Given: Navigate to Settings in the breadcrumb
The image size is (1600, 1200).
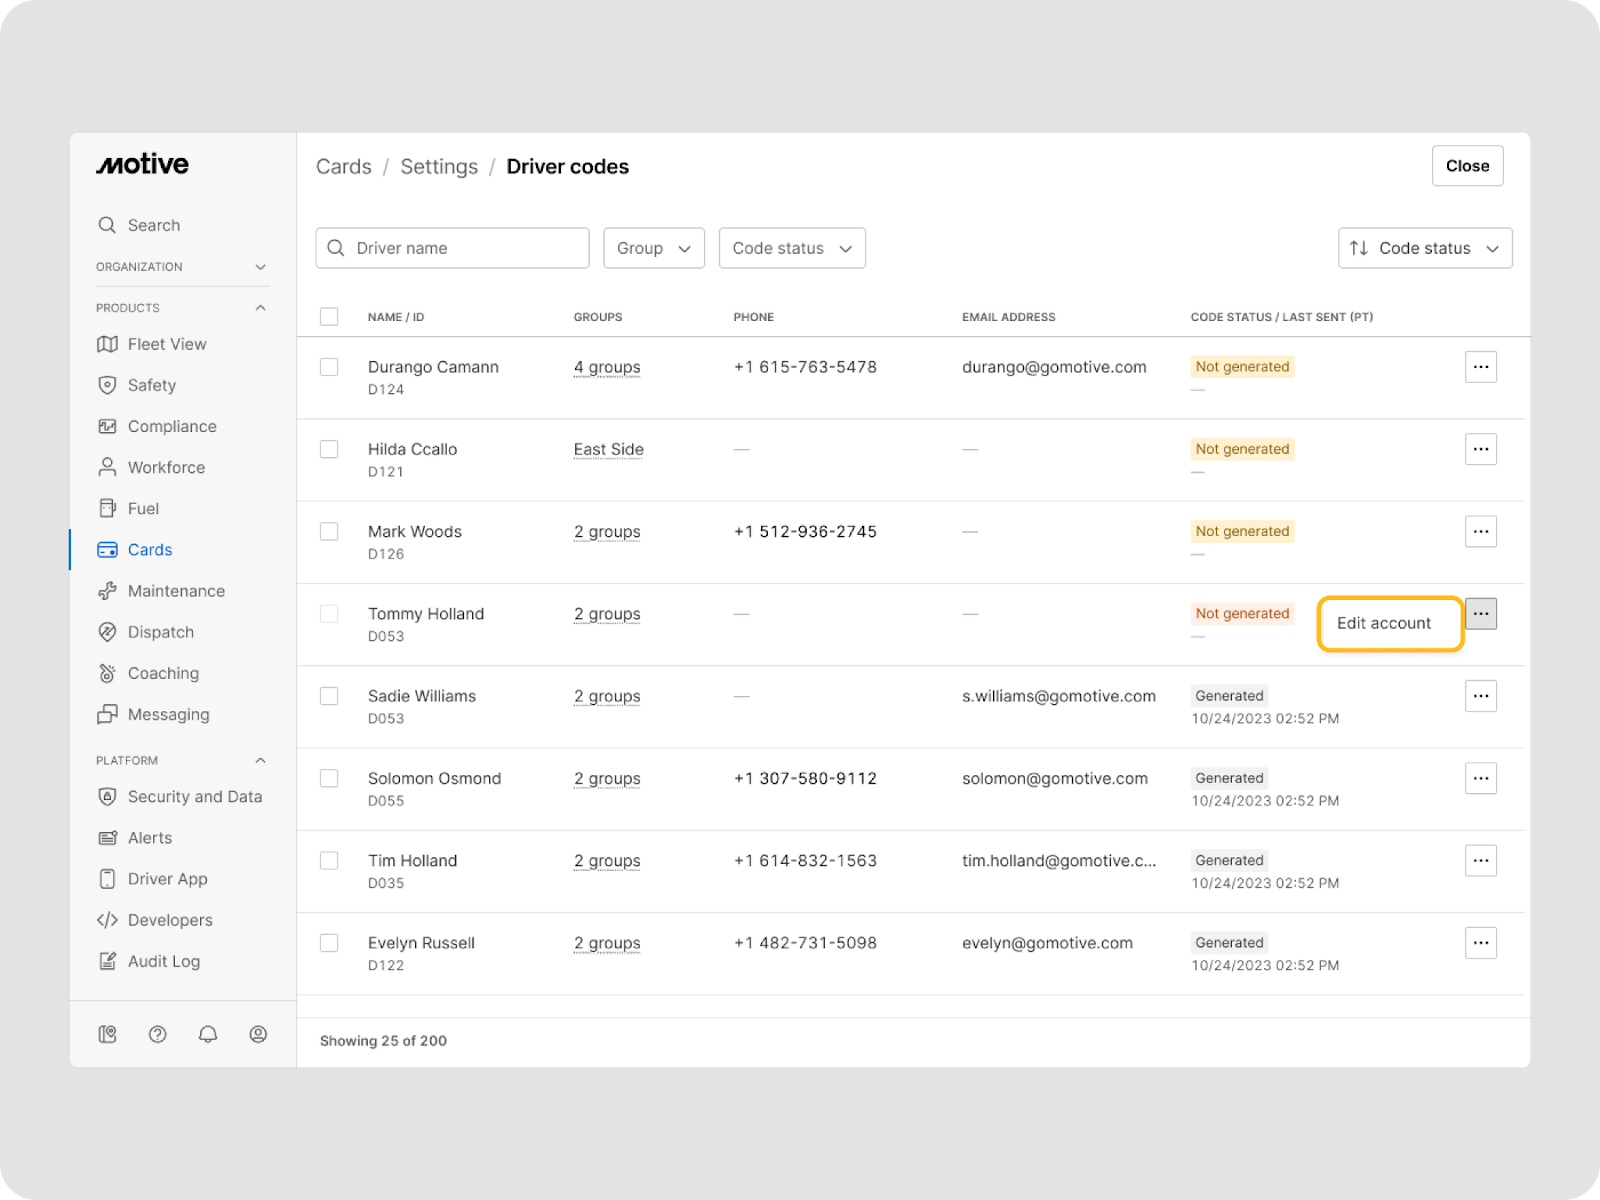Looking at the screenshot, I should 439,167.
